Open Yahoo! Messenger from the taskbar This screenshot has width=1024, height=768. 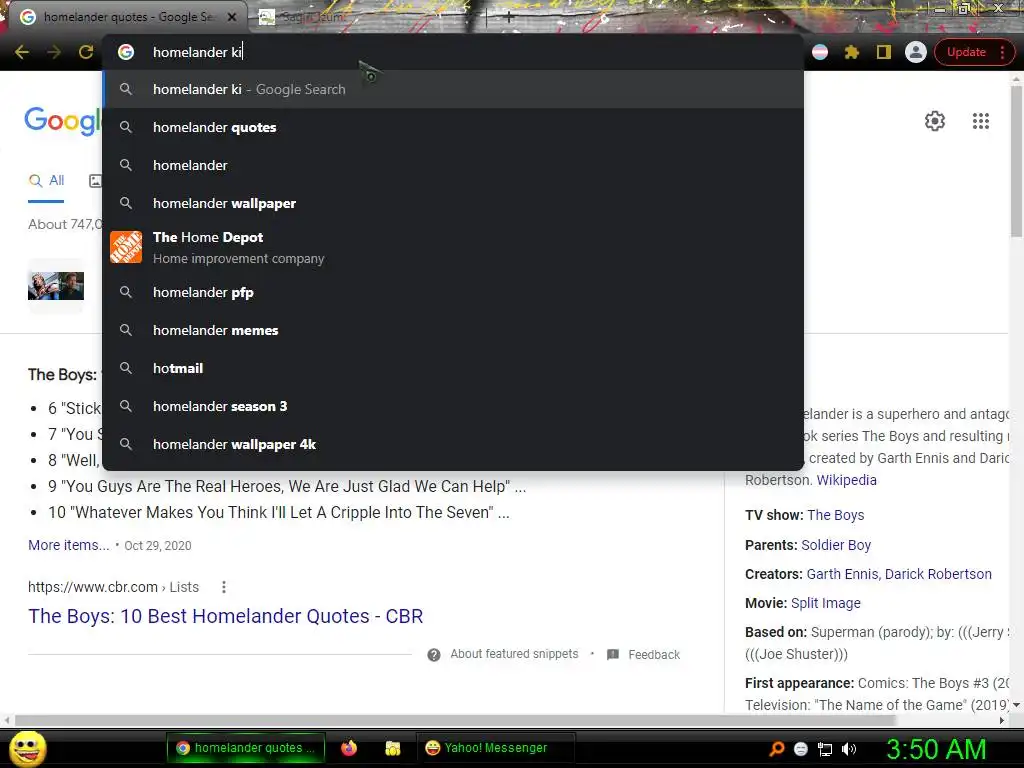[x=495, y=748]
